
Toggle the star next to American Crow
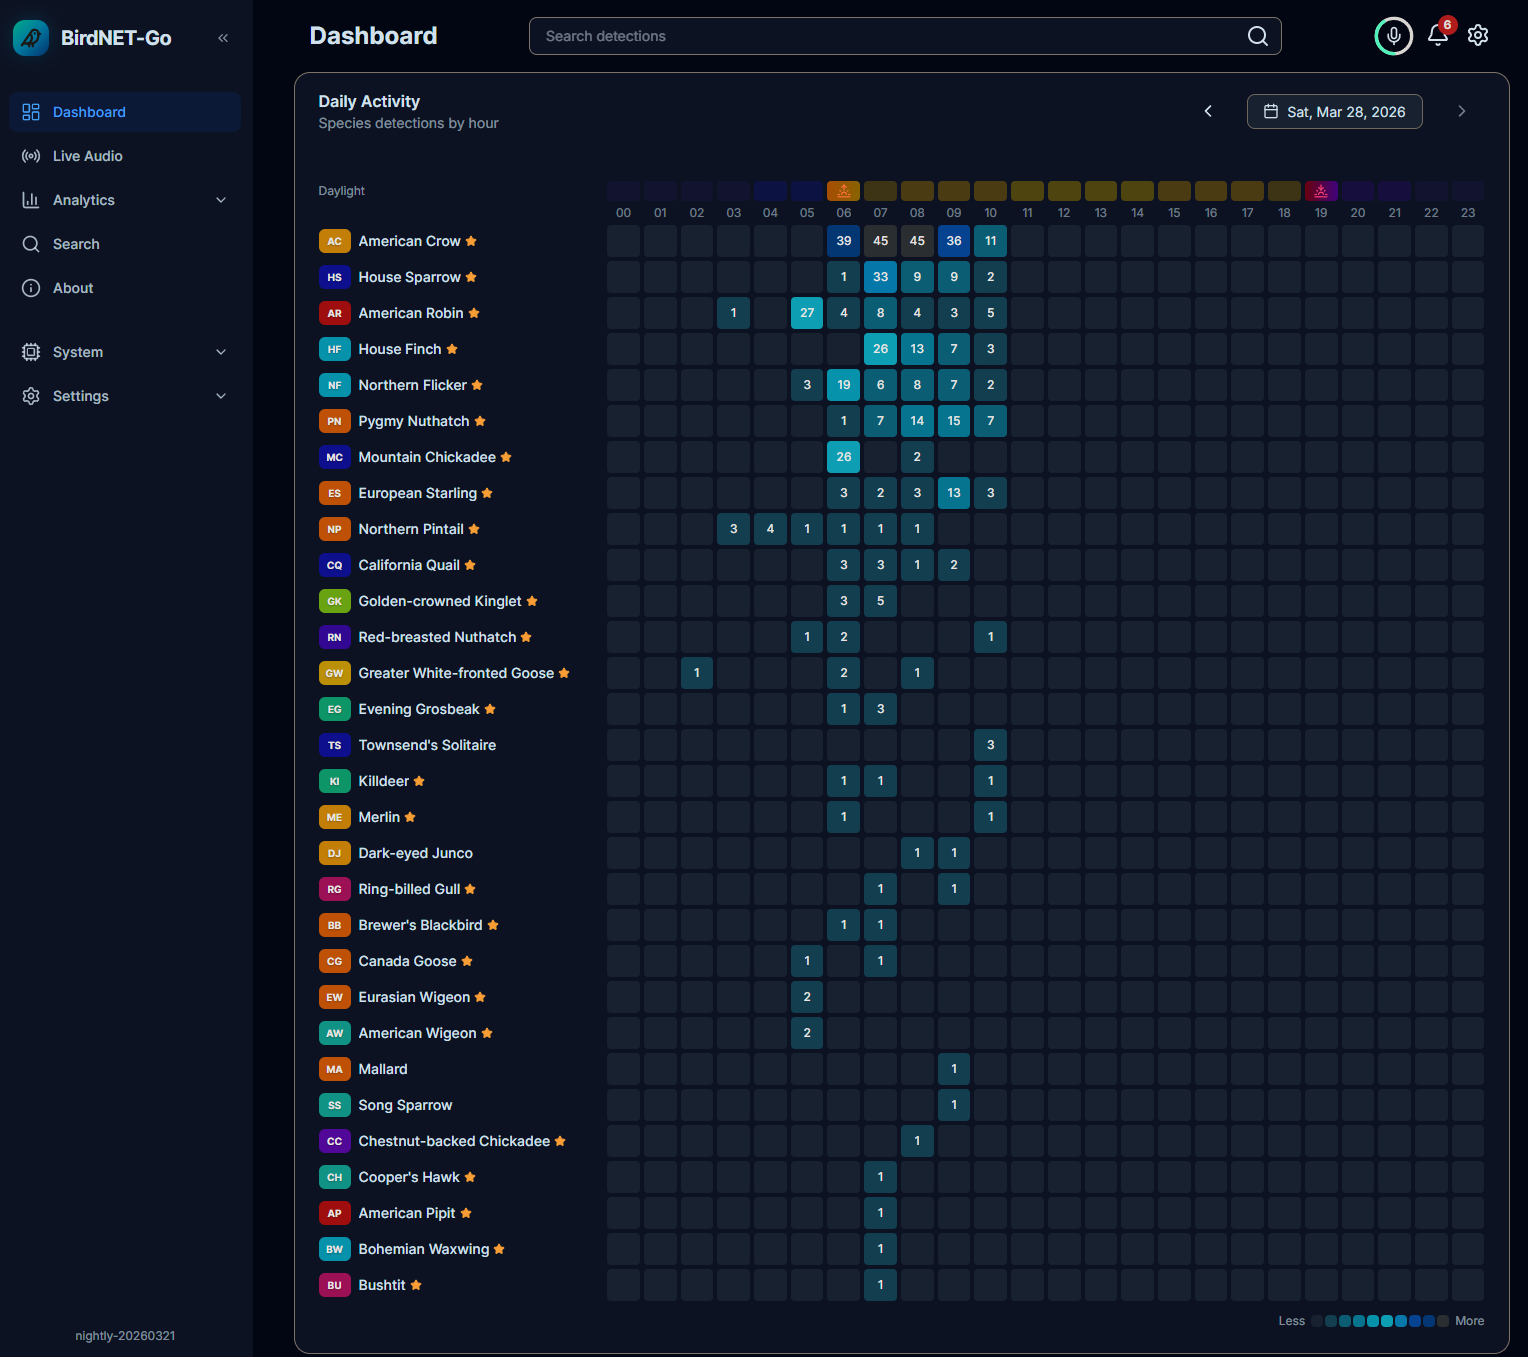pyautogui.click(x=471, y=241)
